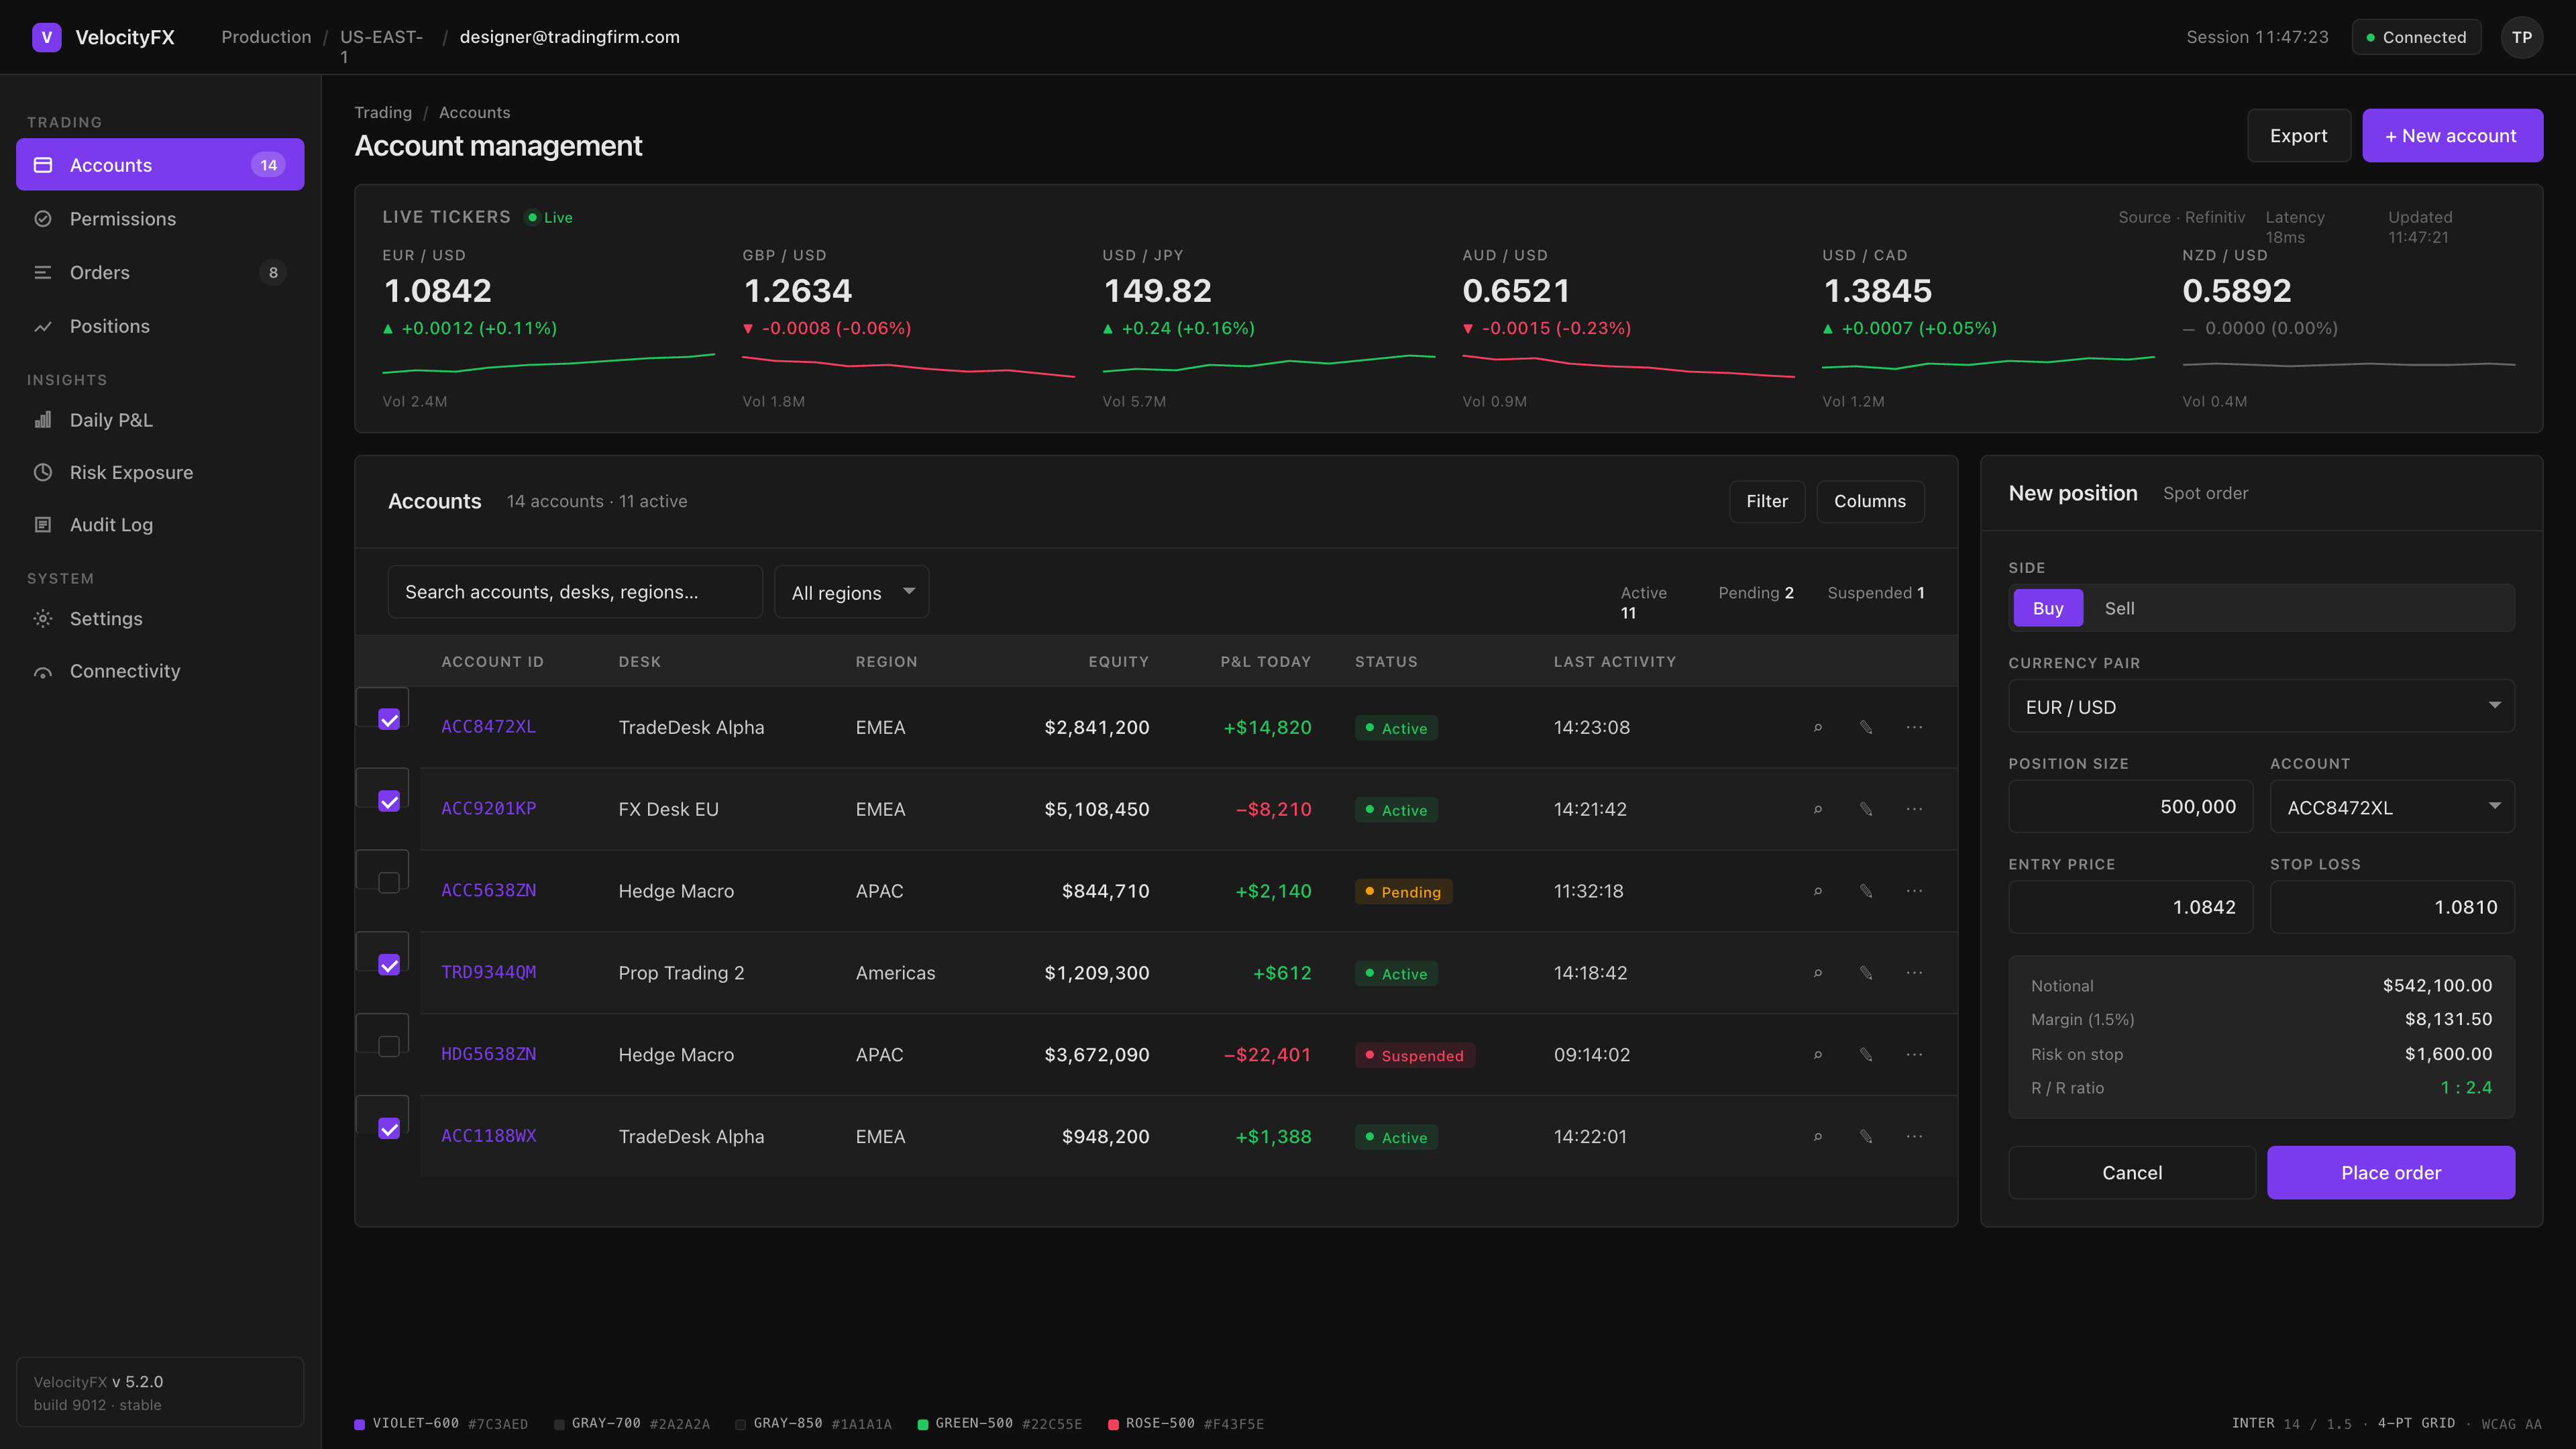Check the ACC5638ZN row checkbox

(389, 882)
